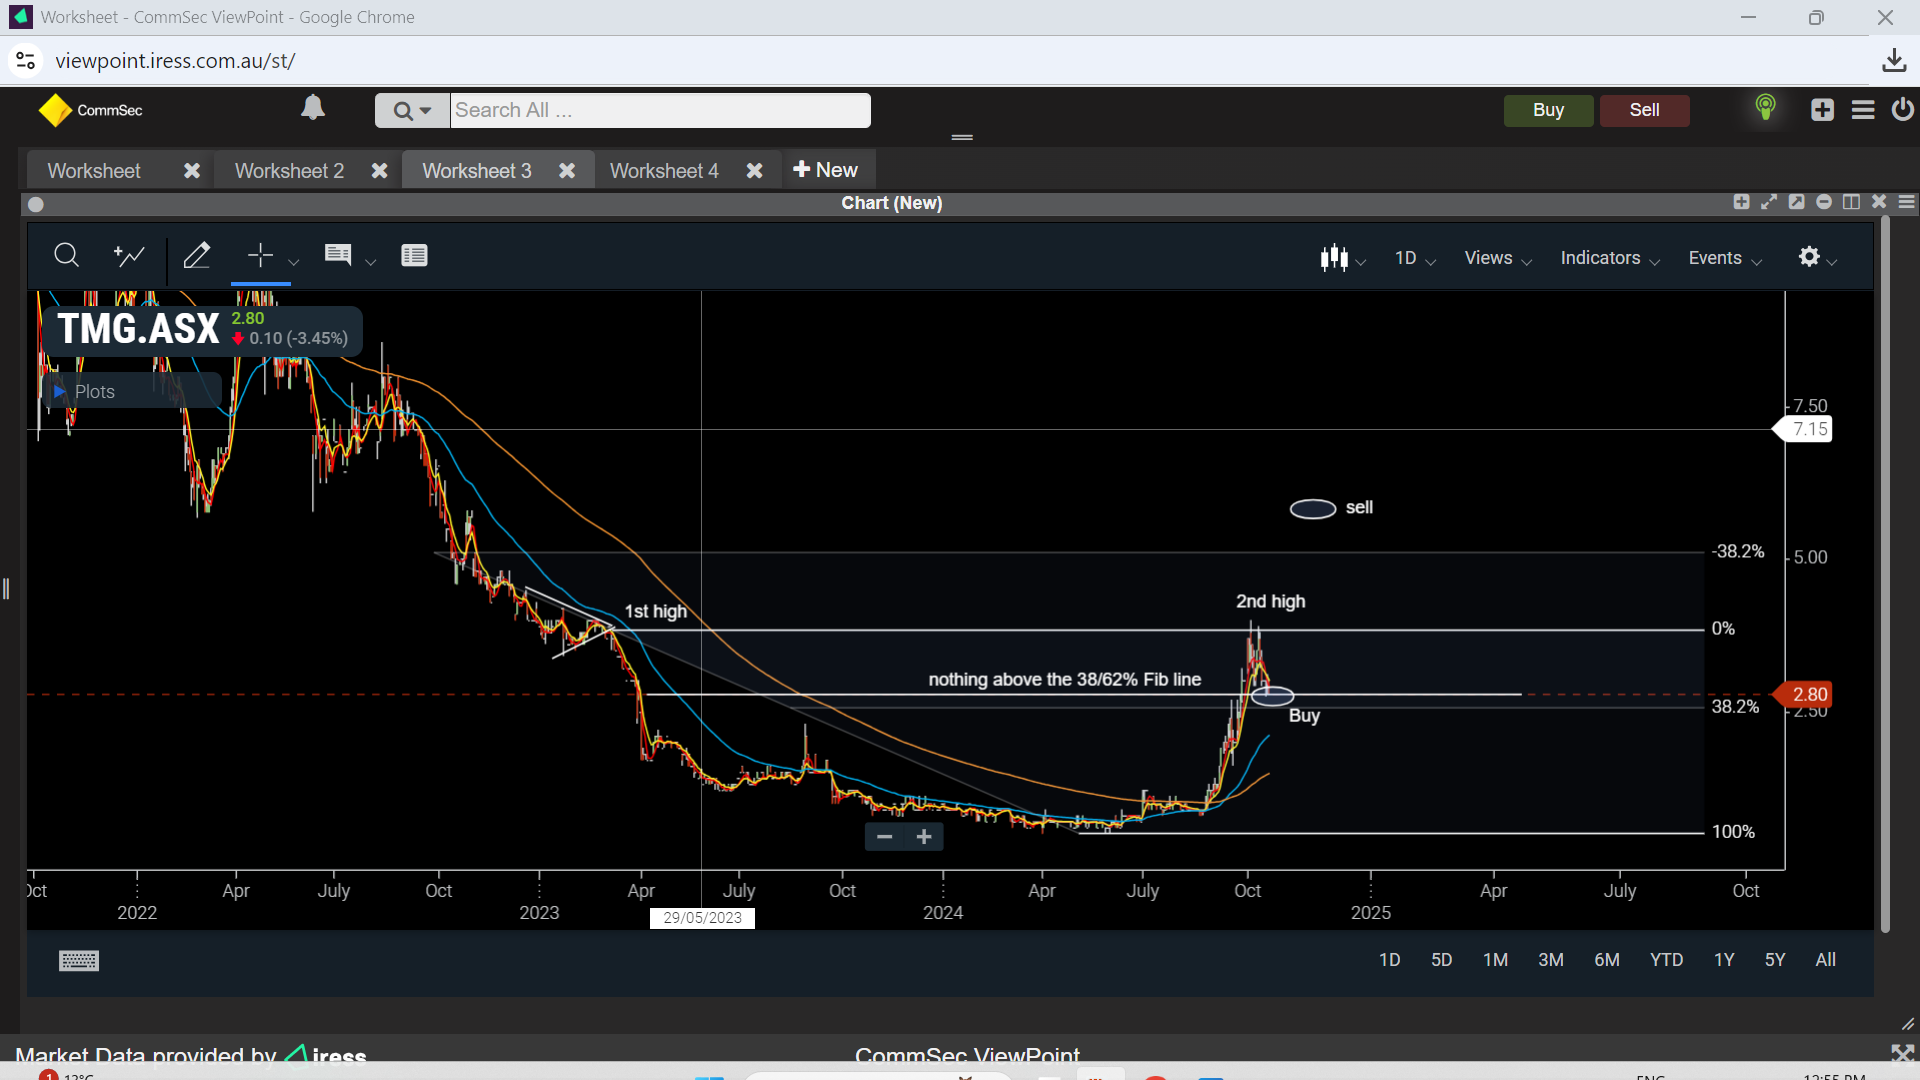Open the data table list icon
Viewport: 1920px width, 1080px height.
click(414, 256)
